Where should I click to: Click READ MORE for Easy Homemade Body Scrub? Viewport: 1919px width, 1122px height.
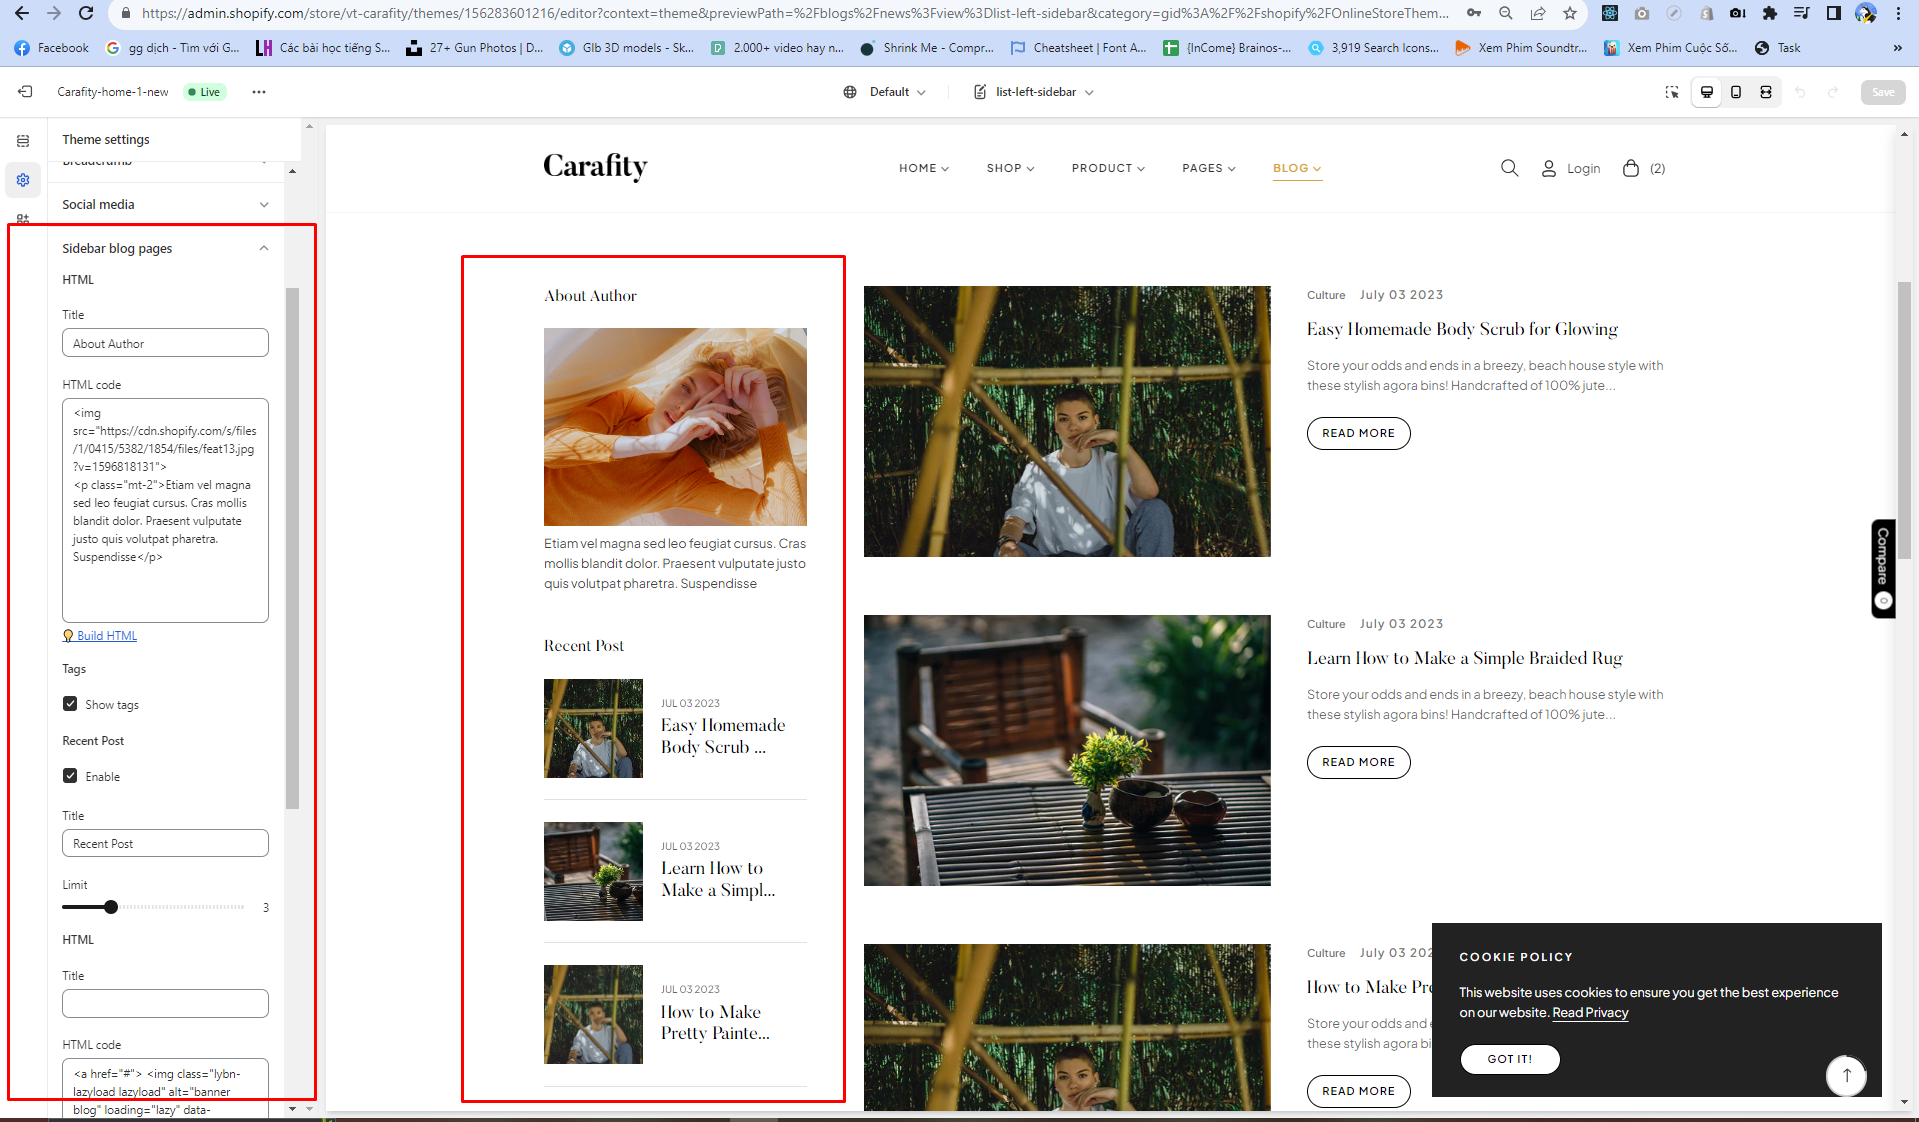coord(1358,433)
